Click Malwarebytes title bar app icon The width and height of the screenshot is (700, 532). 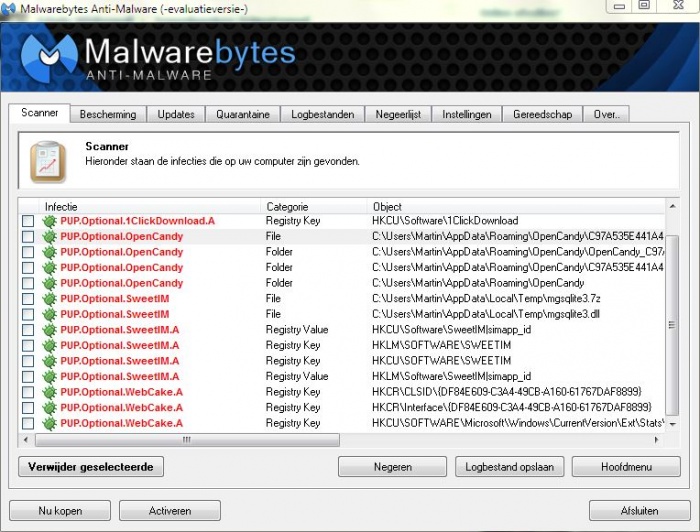9,8
